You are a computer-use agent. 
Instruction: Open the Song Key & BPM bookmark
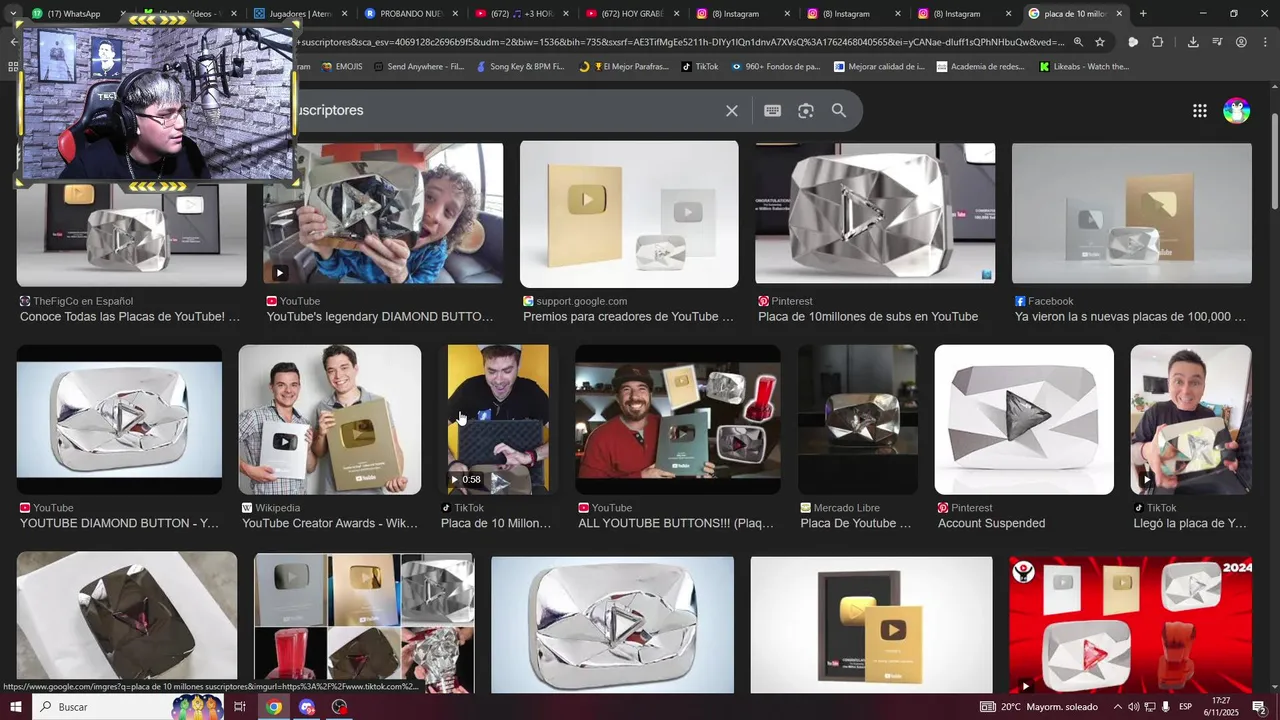coord(520,67)
